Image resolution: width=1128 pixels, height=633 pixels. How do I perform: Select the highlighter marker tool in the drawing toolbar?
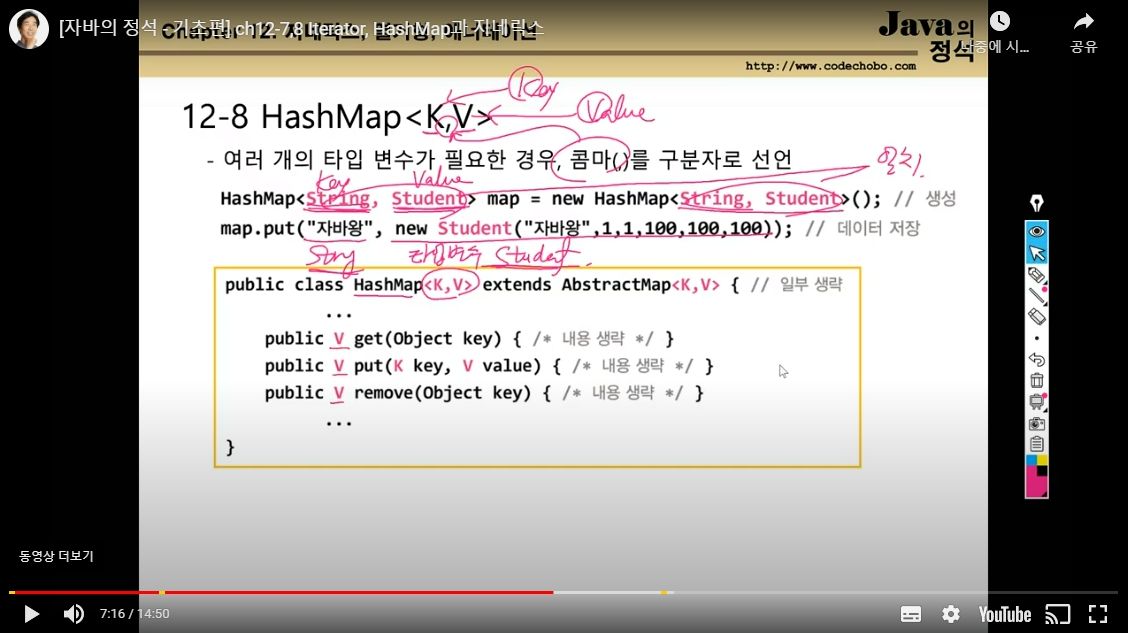[x=1037, y=274]
